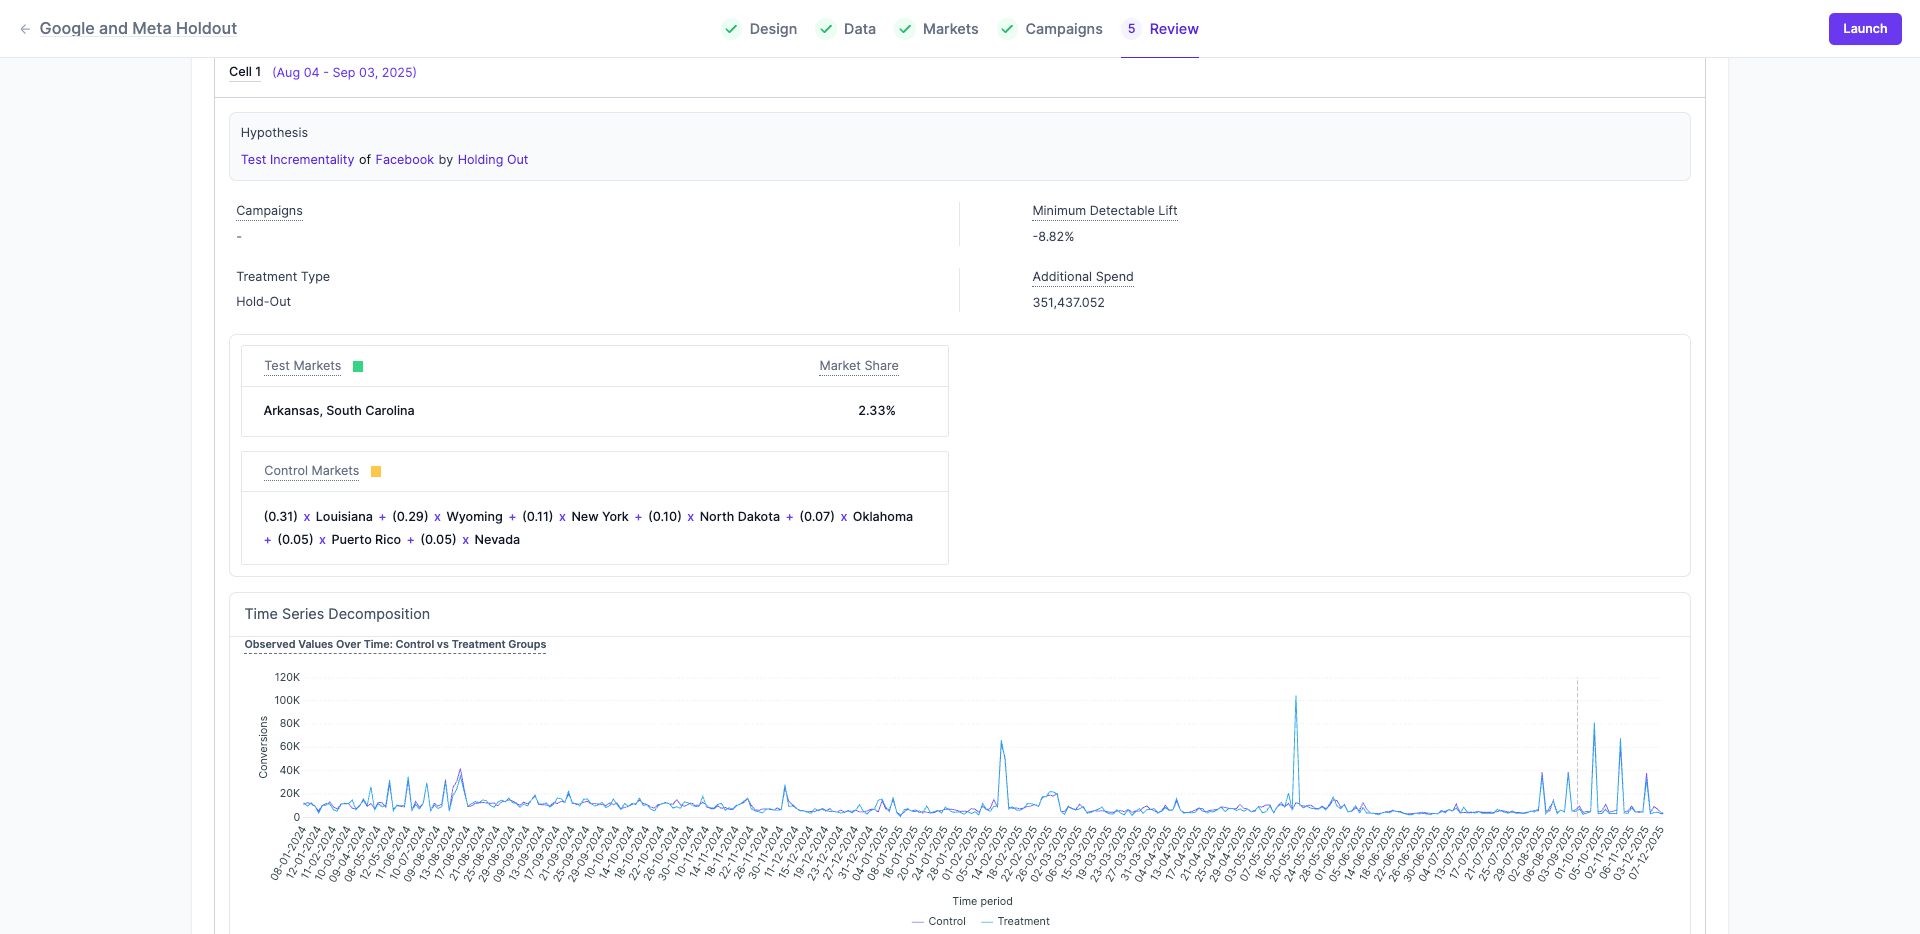1920x934 pixels.
Task: Open the Data step
Action: click(x=860, y=29)
